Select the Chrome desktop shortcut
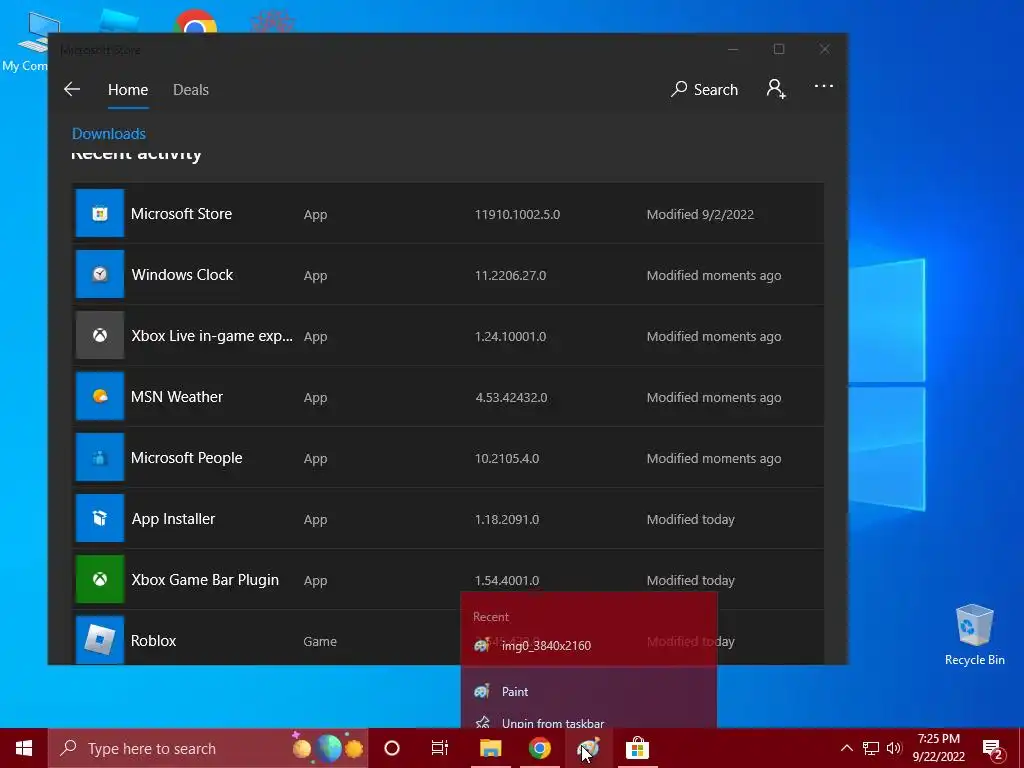The height and width of the screenshot is (768, 1024). 195,21
